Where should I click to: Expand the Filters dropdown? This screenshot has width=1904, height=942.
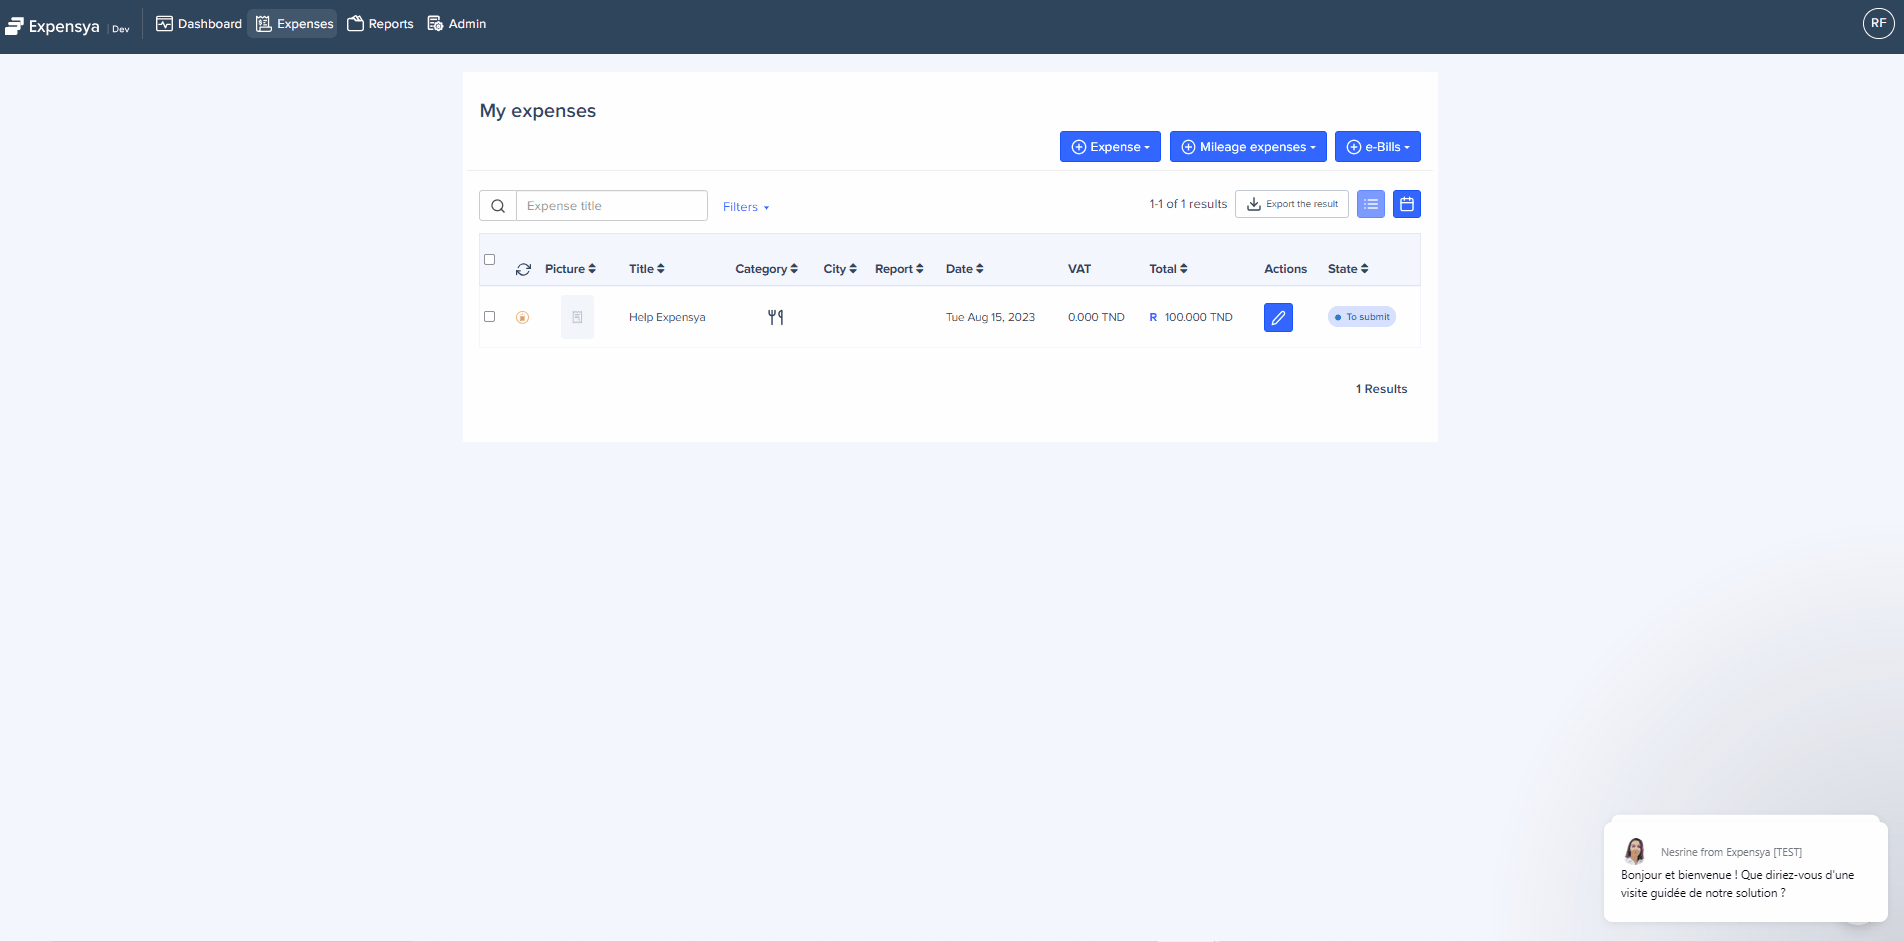click(x=745, y=207)
